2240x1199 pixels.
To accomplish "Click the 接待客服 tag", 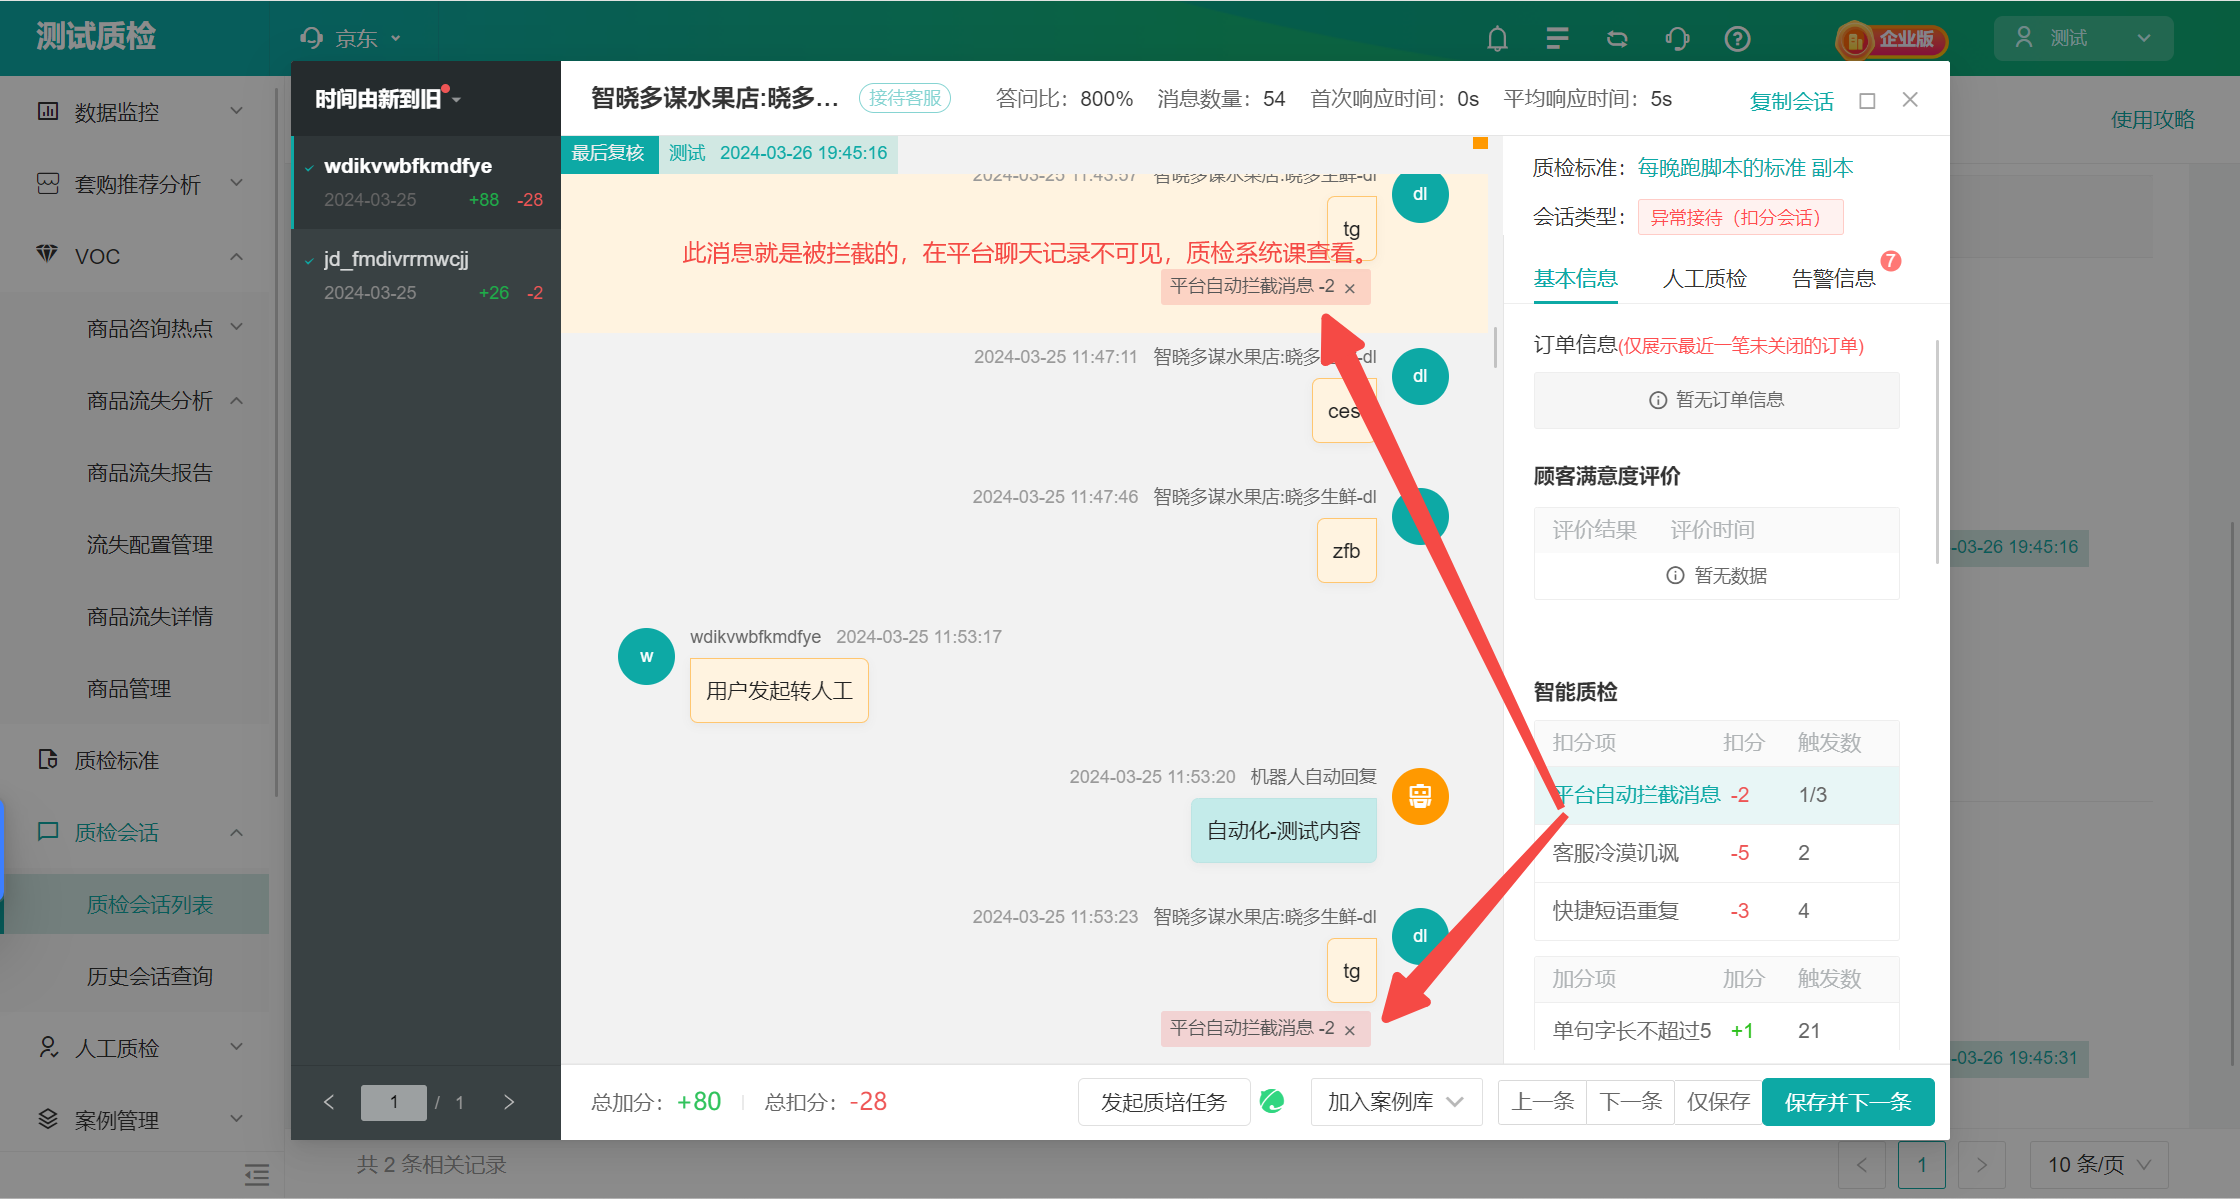I will tap(905, 98).
